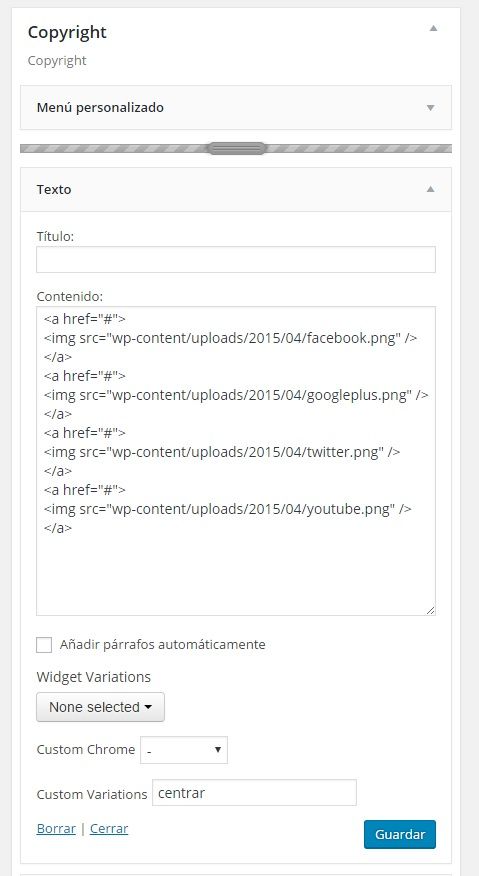Click the striped divider handle

[236, 149]
